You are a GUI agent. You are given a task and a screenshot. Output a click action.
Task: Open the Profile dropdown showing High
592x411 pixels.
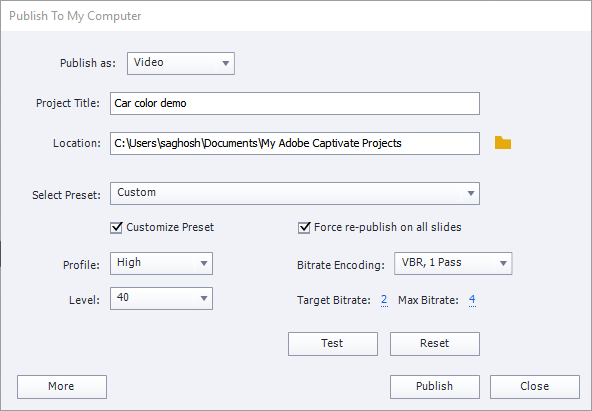tap(162, 263)
